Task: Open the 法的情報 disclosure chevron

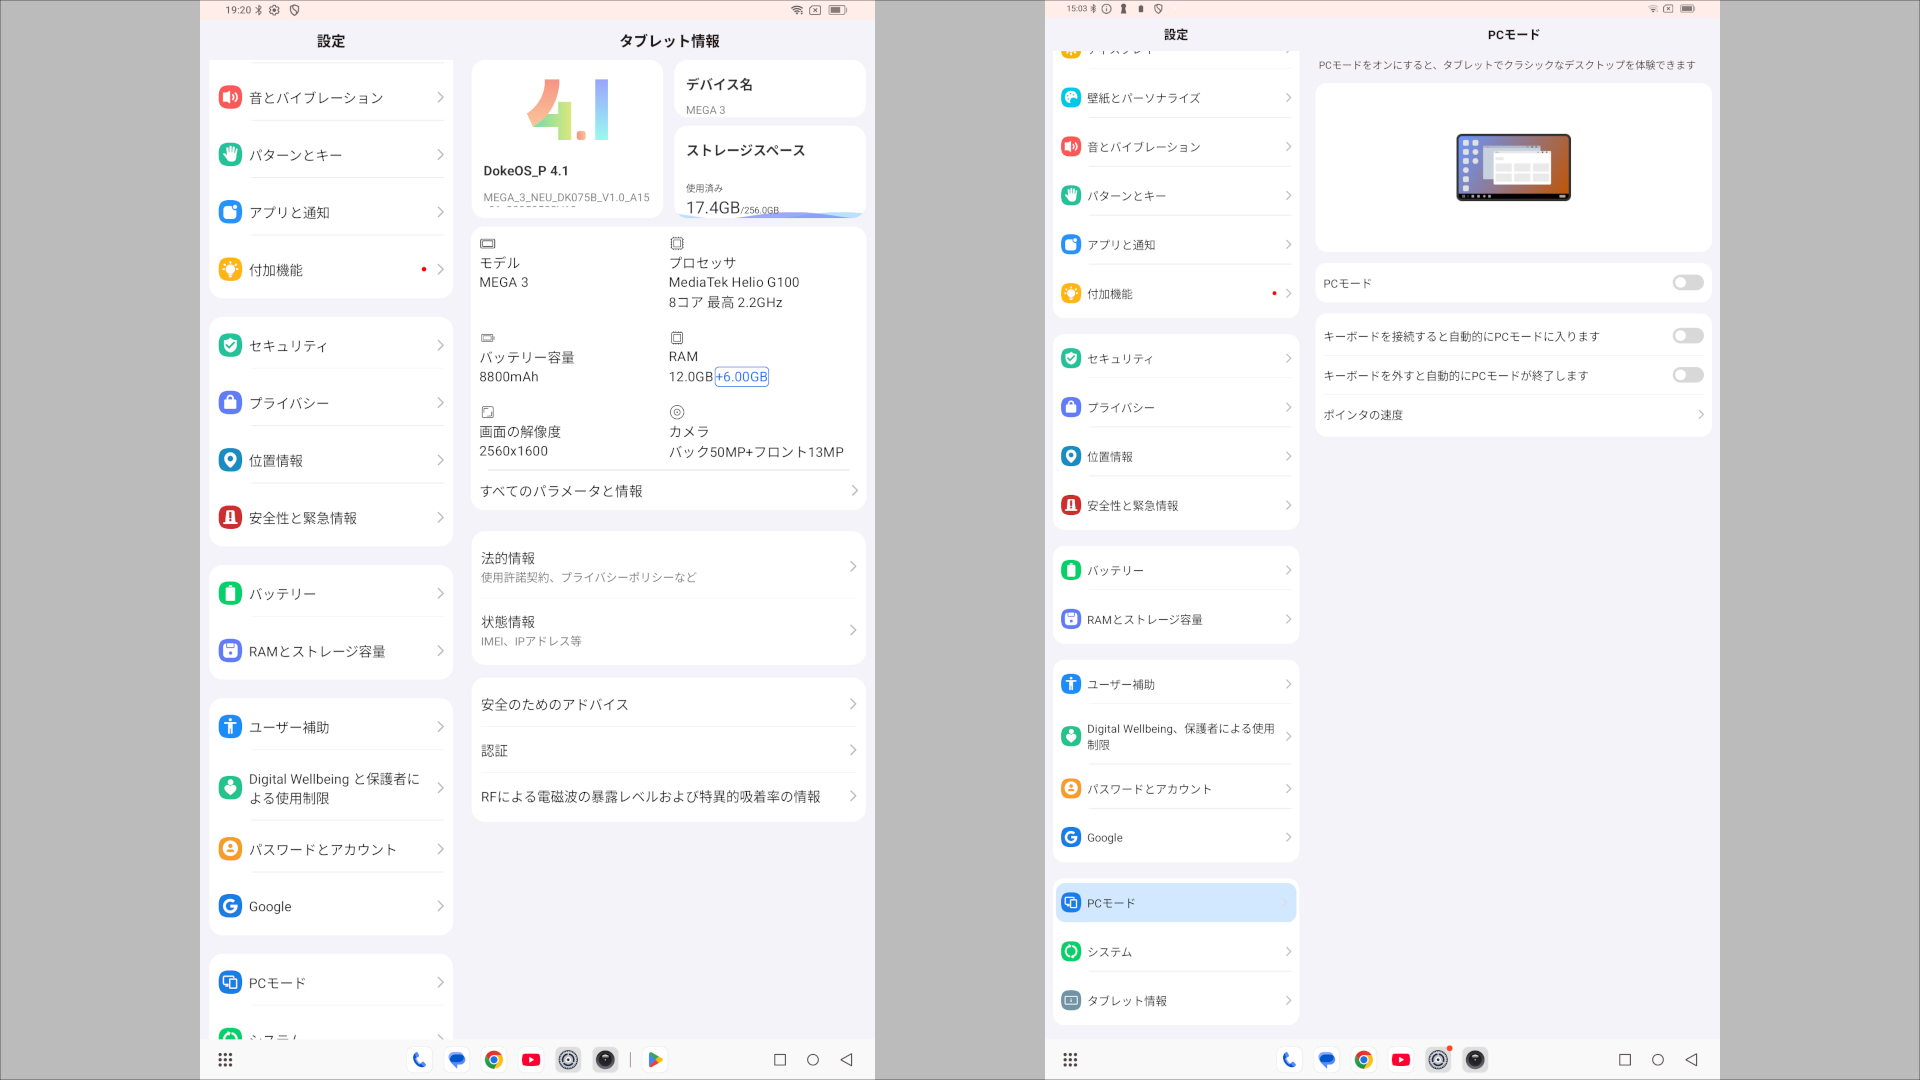Action: 852,566
